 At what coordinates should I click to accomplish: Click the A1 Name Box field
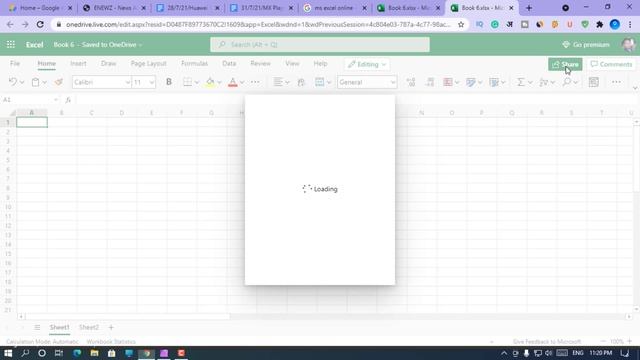[x=31, y=100]
